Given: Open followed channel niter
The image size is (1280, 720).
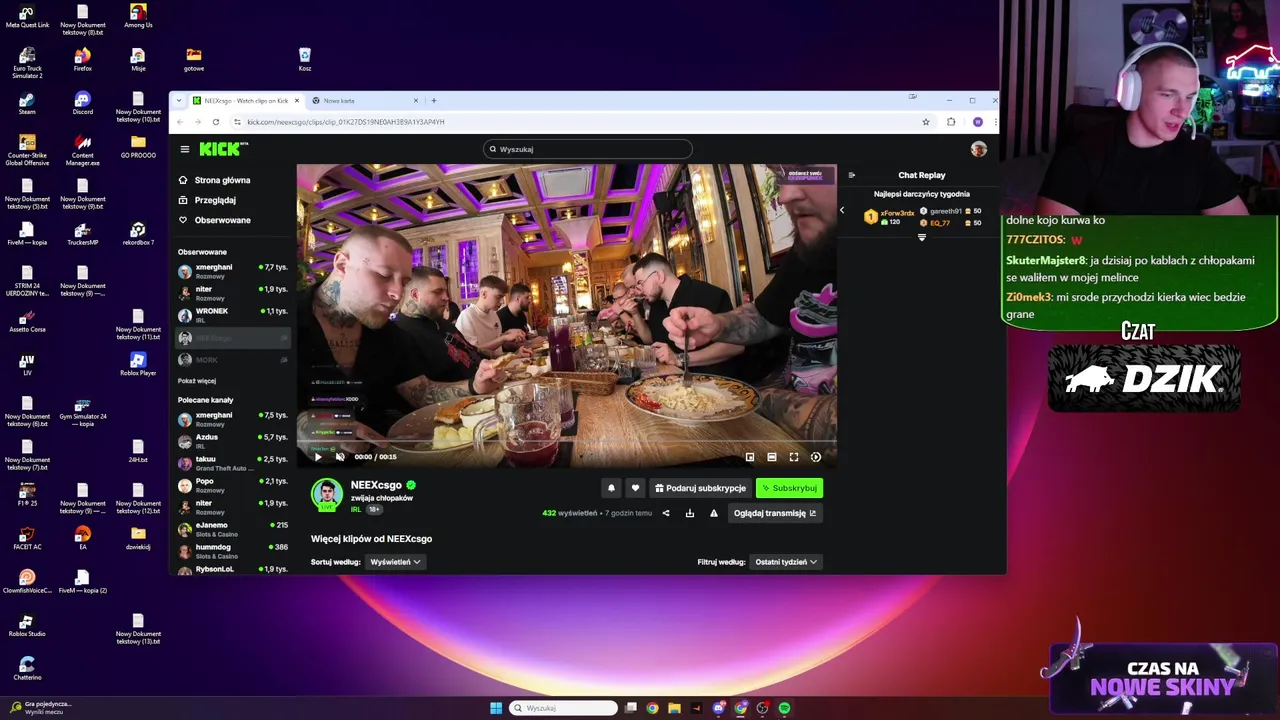Looking at the screenshot, I should tap(232, 293).
